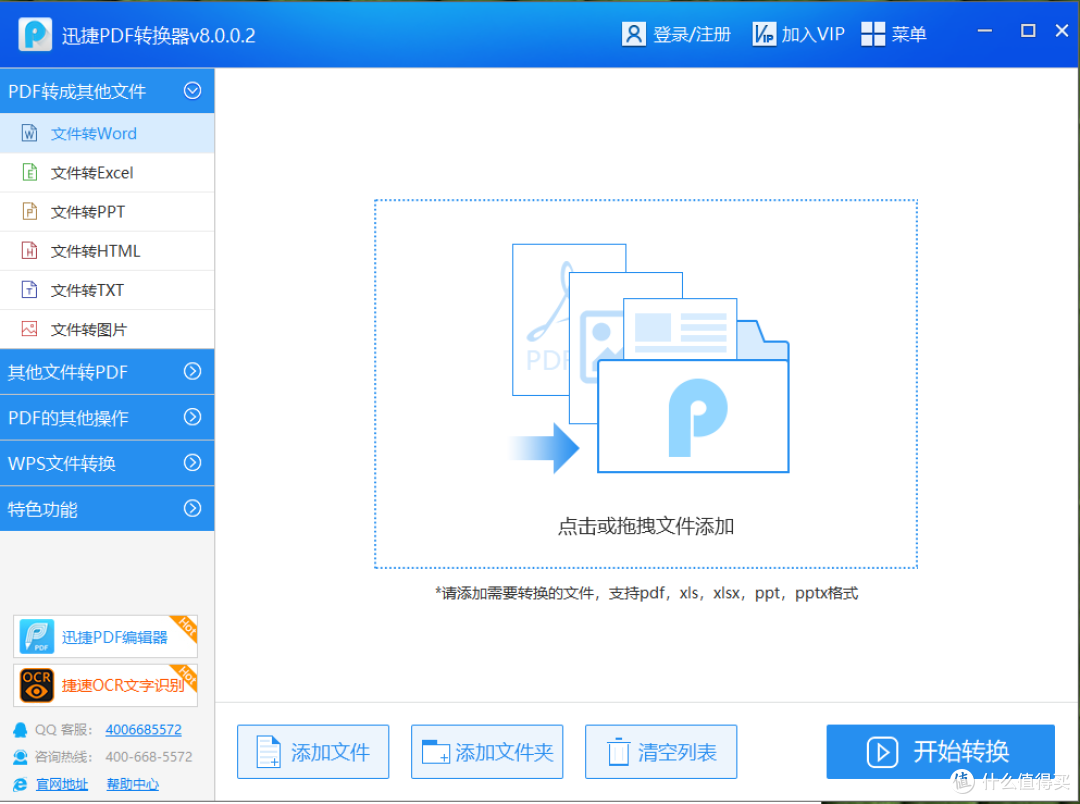This screenshot has width=1080, height=804.
Task: Click the picture icon beside 文件转图片
Action: (x=29, y=329)
